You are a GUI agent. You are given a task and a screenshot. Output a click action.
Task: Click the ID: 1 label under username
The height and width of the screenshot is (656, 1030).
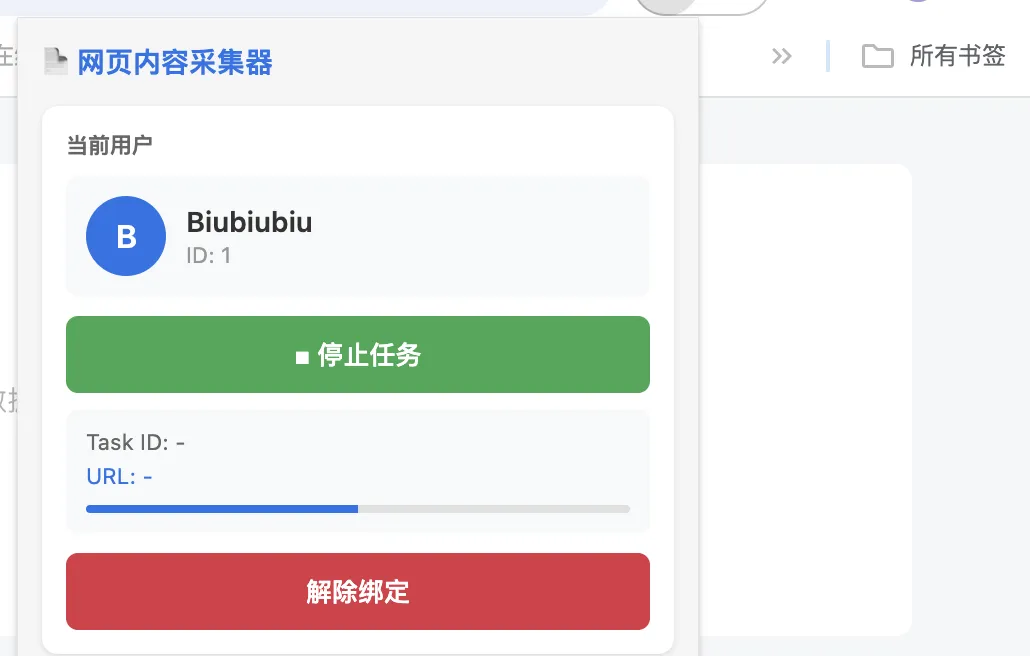[209, 255]
